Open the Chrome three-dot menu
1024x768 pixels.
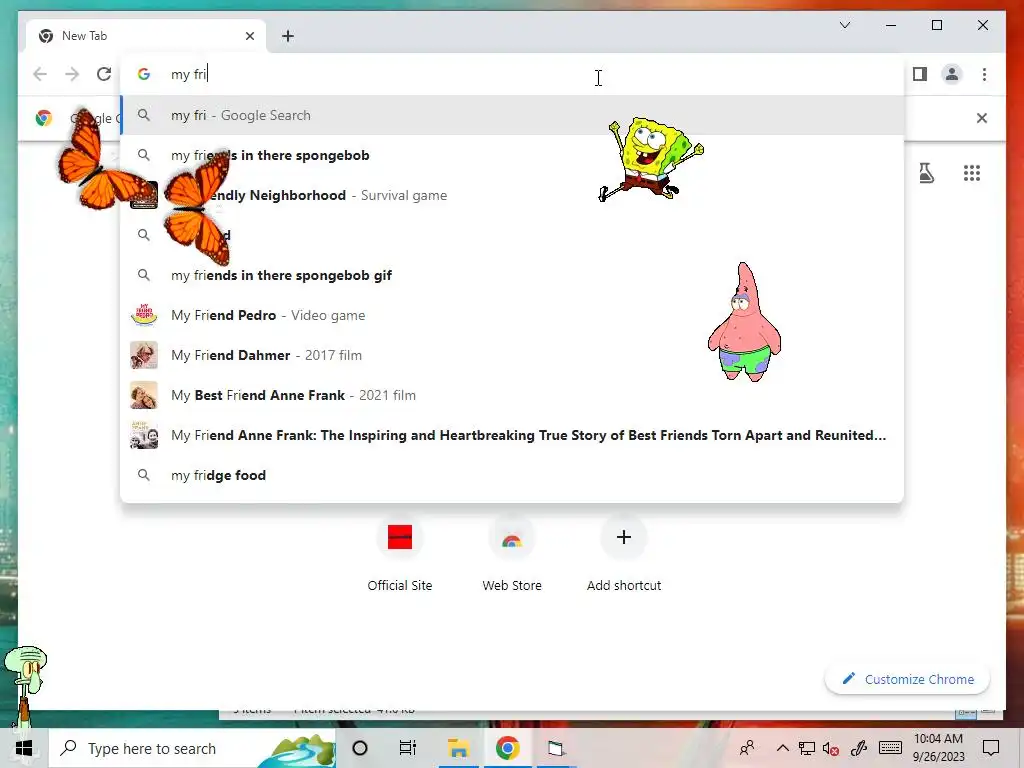[x=984, y=74]
